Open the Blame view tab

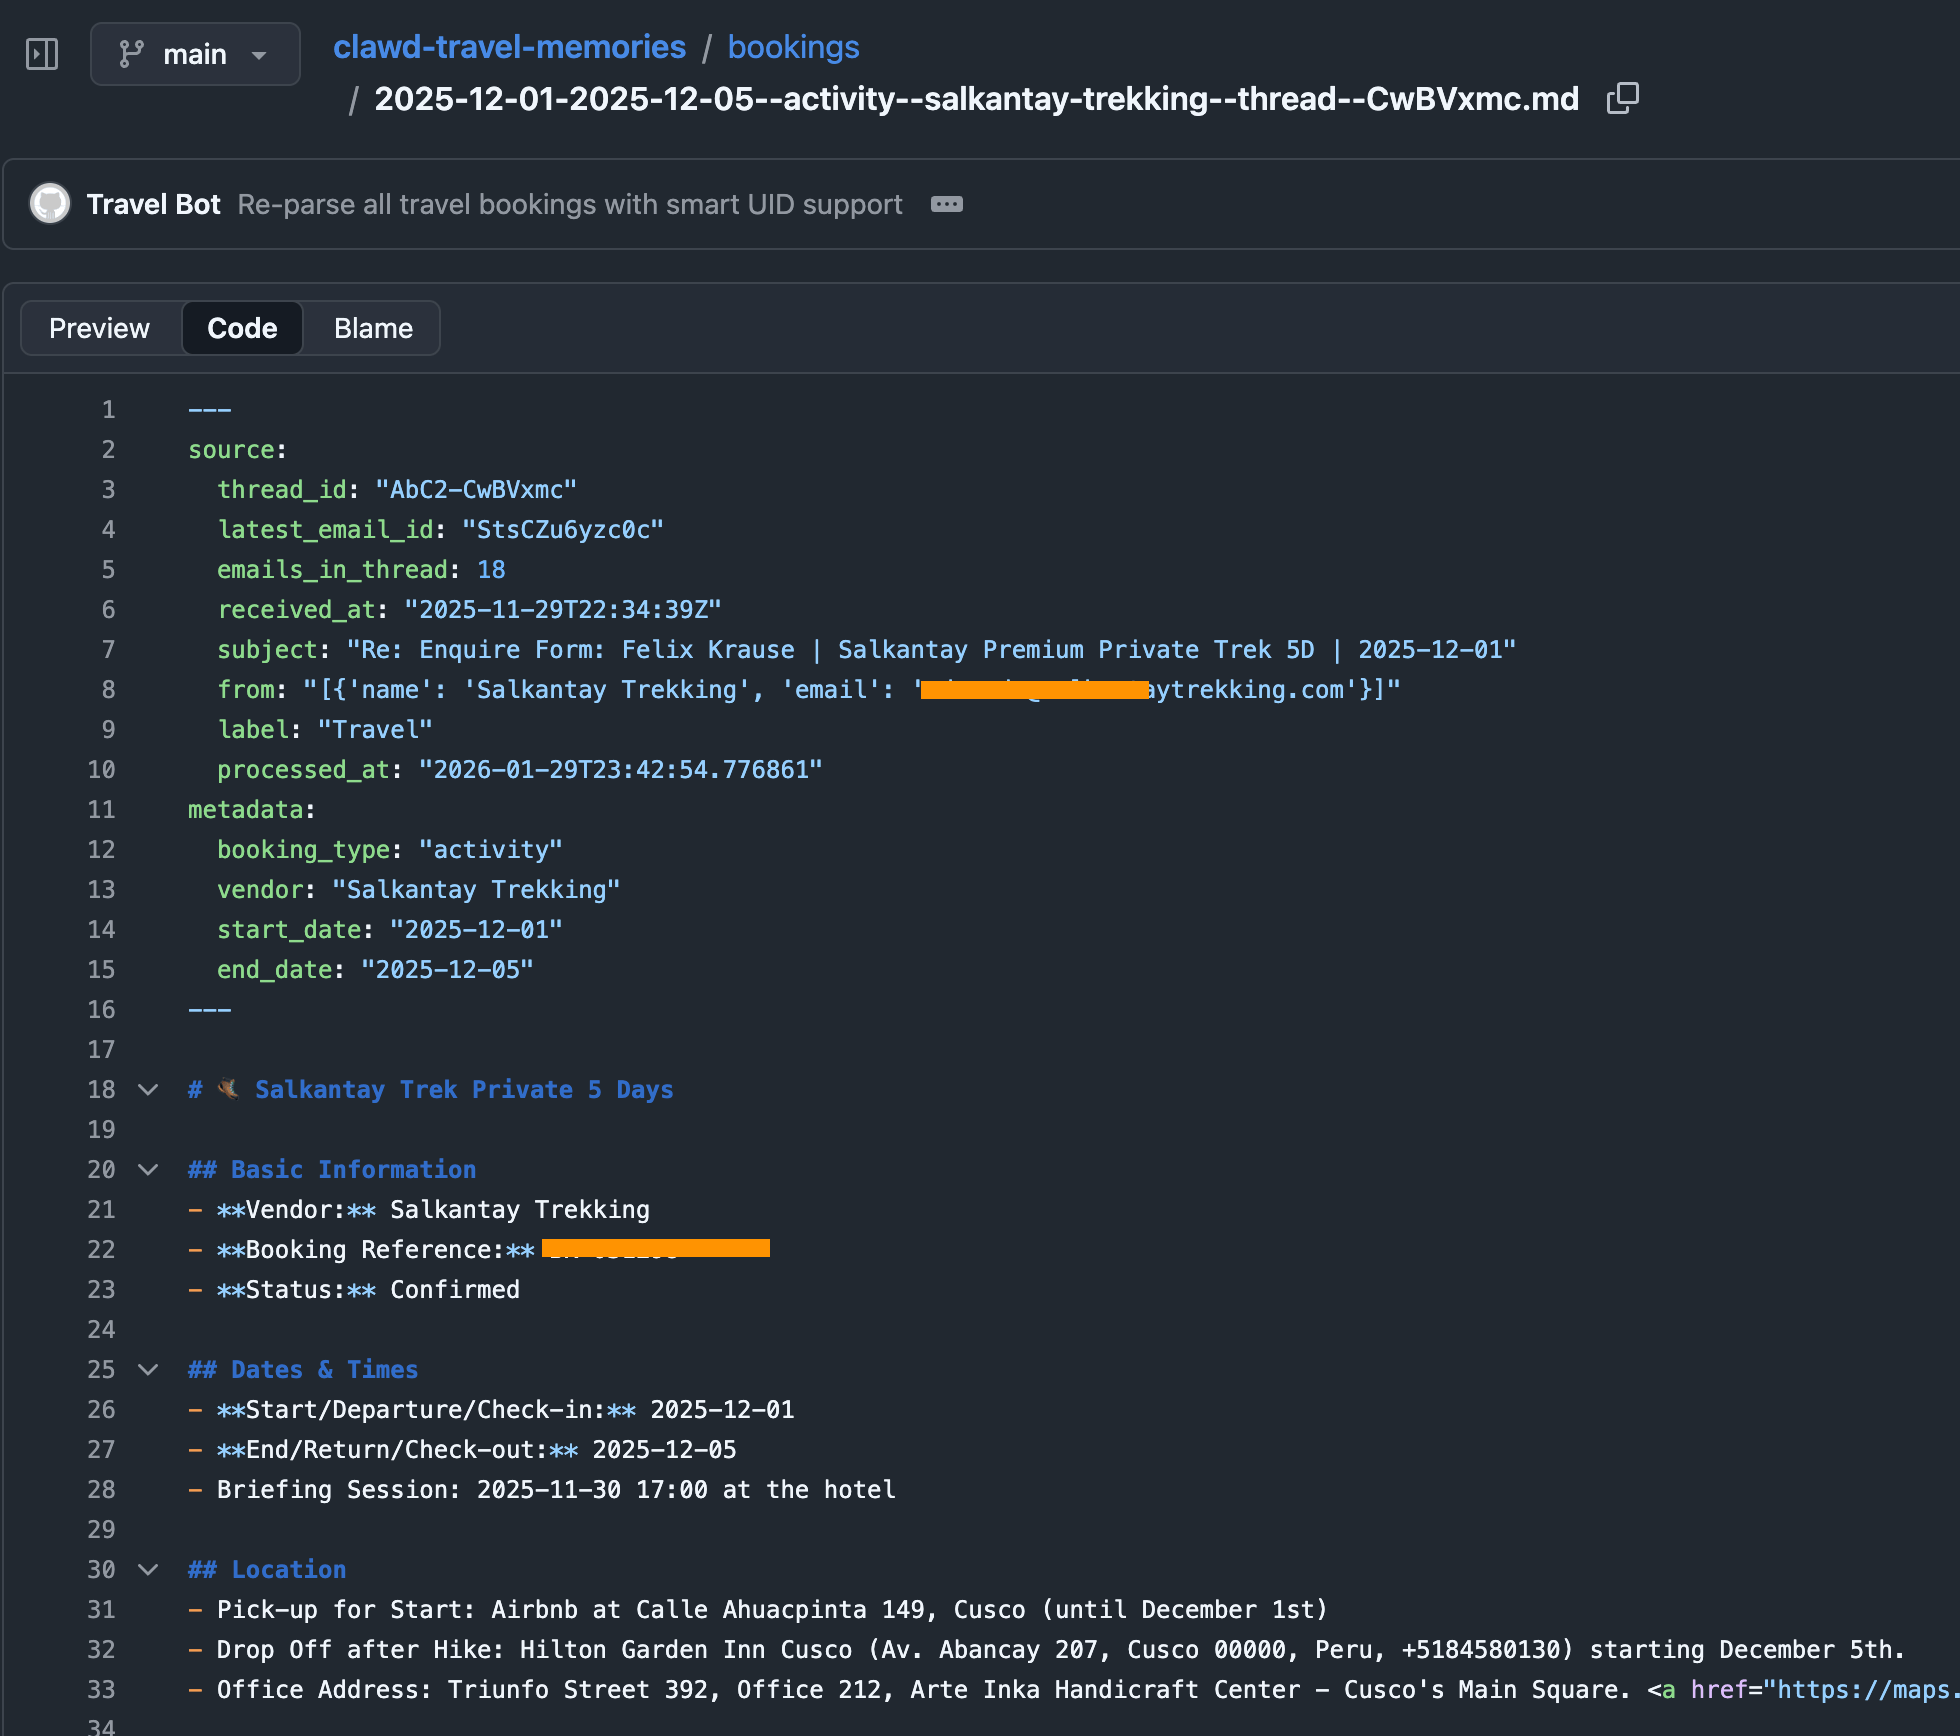point(373,328)
